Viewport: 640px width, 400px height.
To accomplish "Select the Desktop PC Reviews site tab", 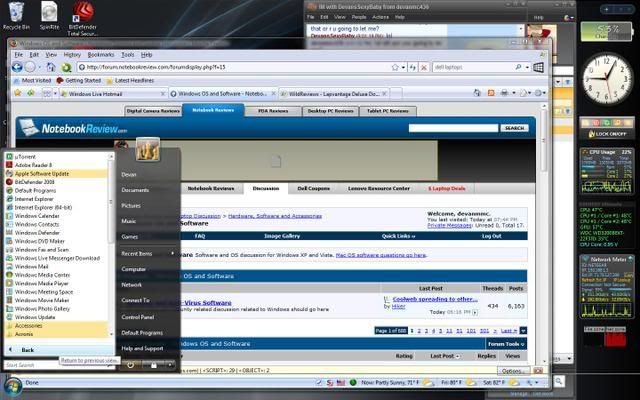I will pos(330,111).
